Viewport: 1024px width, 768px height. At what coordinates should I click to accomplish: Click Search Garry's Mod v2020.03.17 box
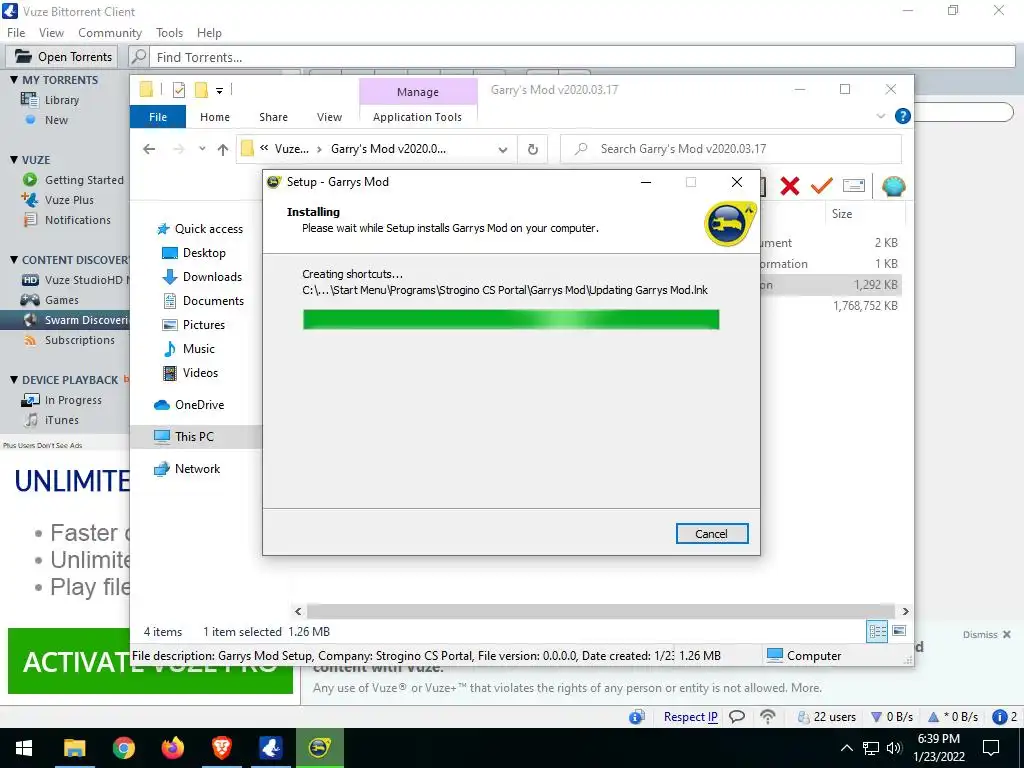click(731, 149)
